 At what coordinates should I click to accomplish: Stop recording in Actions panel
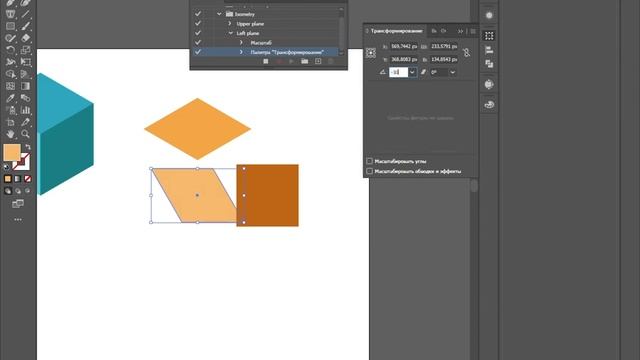[x=266, y=61]
